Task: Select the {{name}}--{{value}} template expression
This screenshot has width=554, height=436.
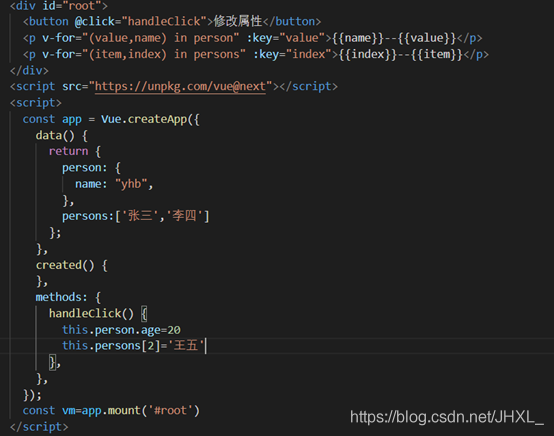Action: pos(394,38)
